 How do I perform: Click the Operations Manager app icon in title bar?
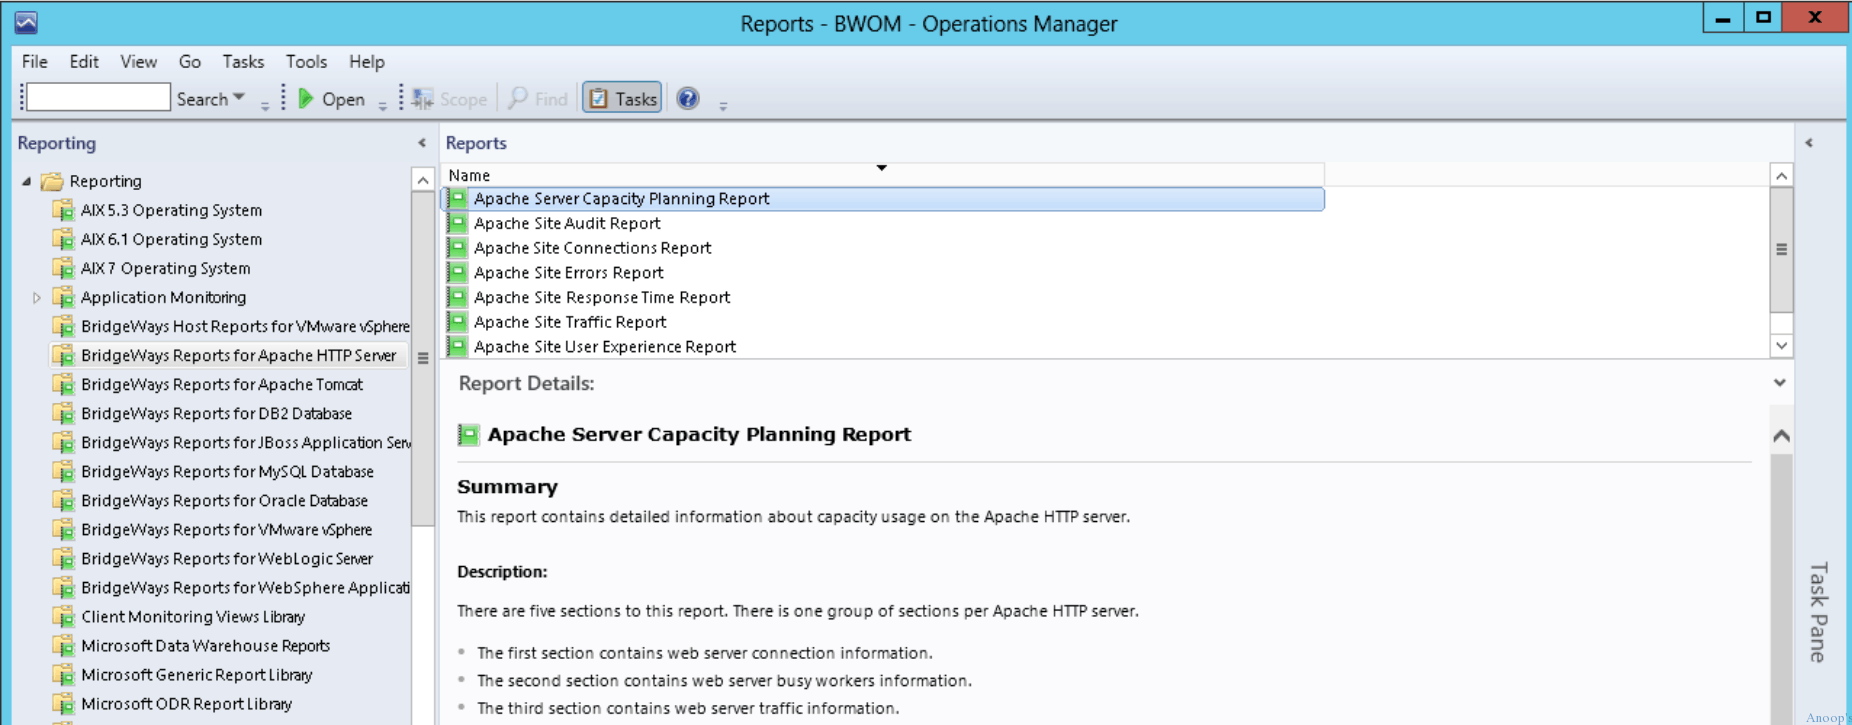tap(26, 22)
